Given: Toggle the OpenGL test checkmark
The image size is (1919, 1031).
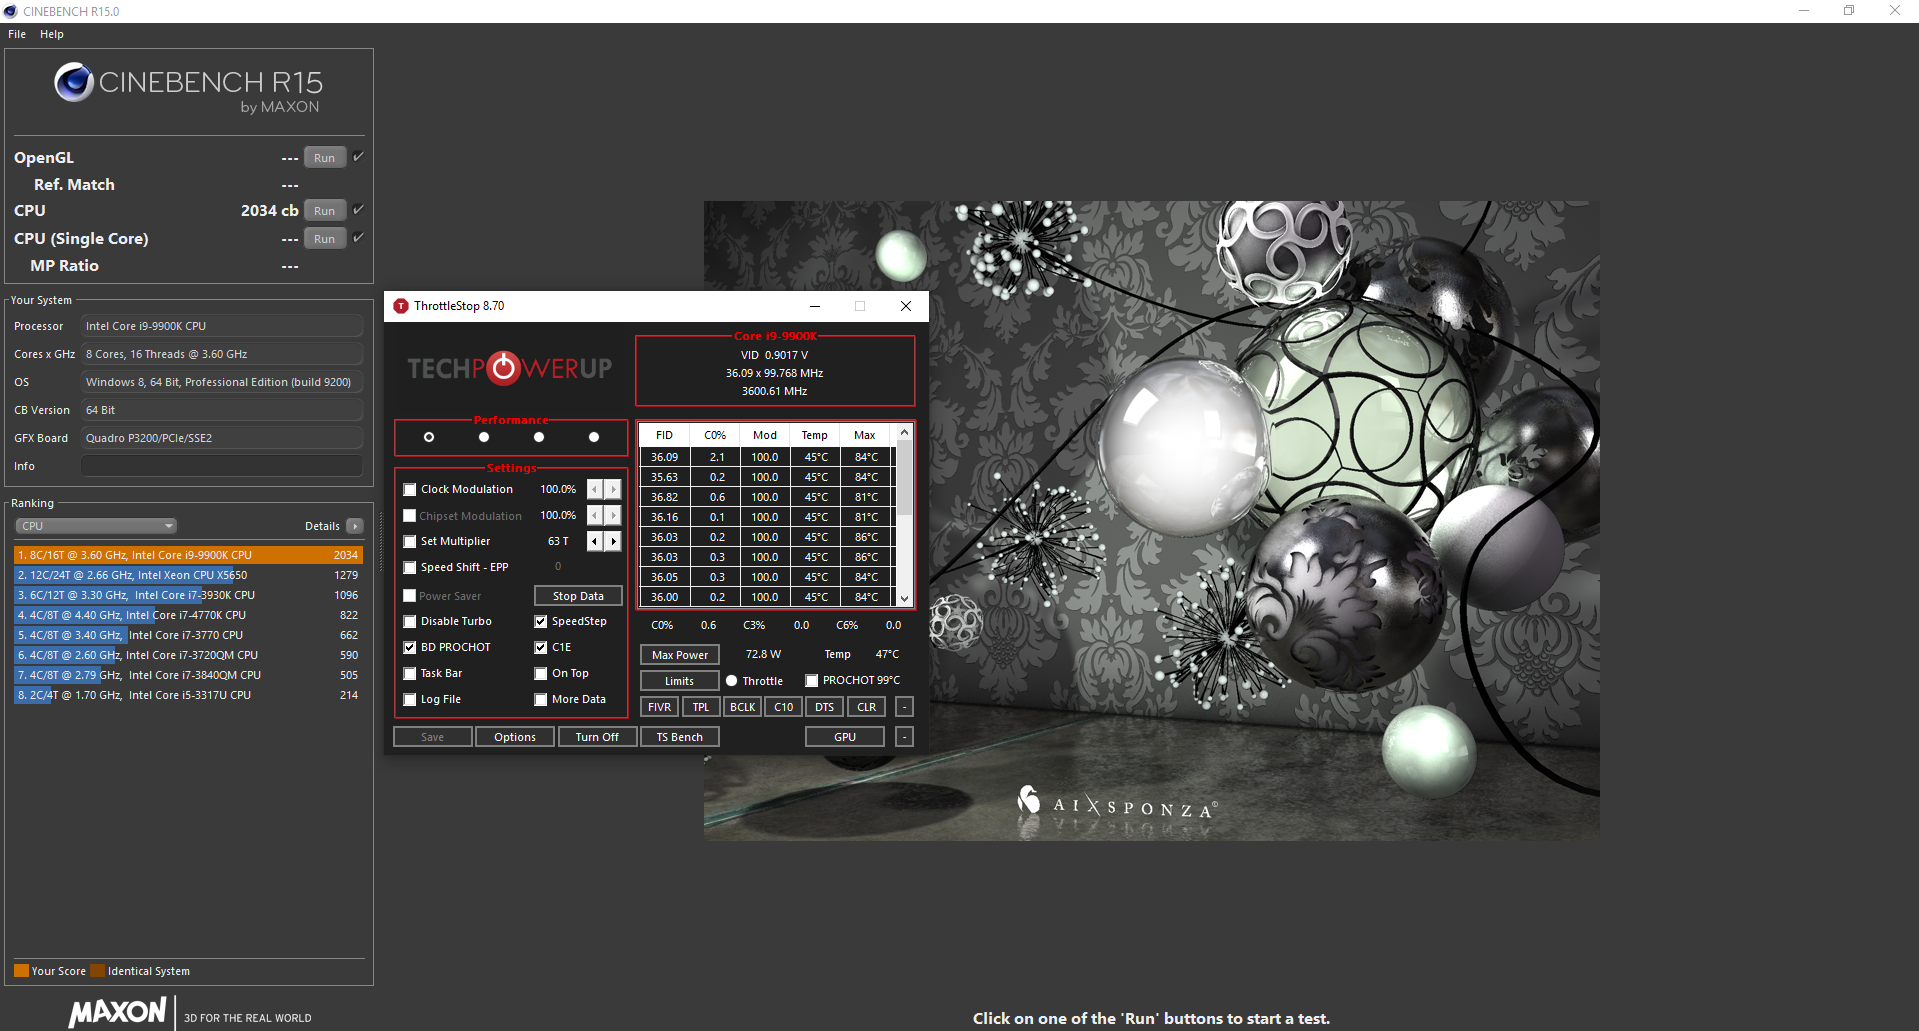Looking at the screenshot, I should (358, 157).
